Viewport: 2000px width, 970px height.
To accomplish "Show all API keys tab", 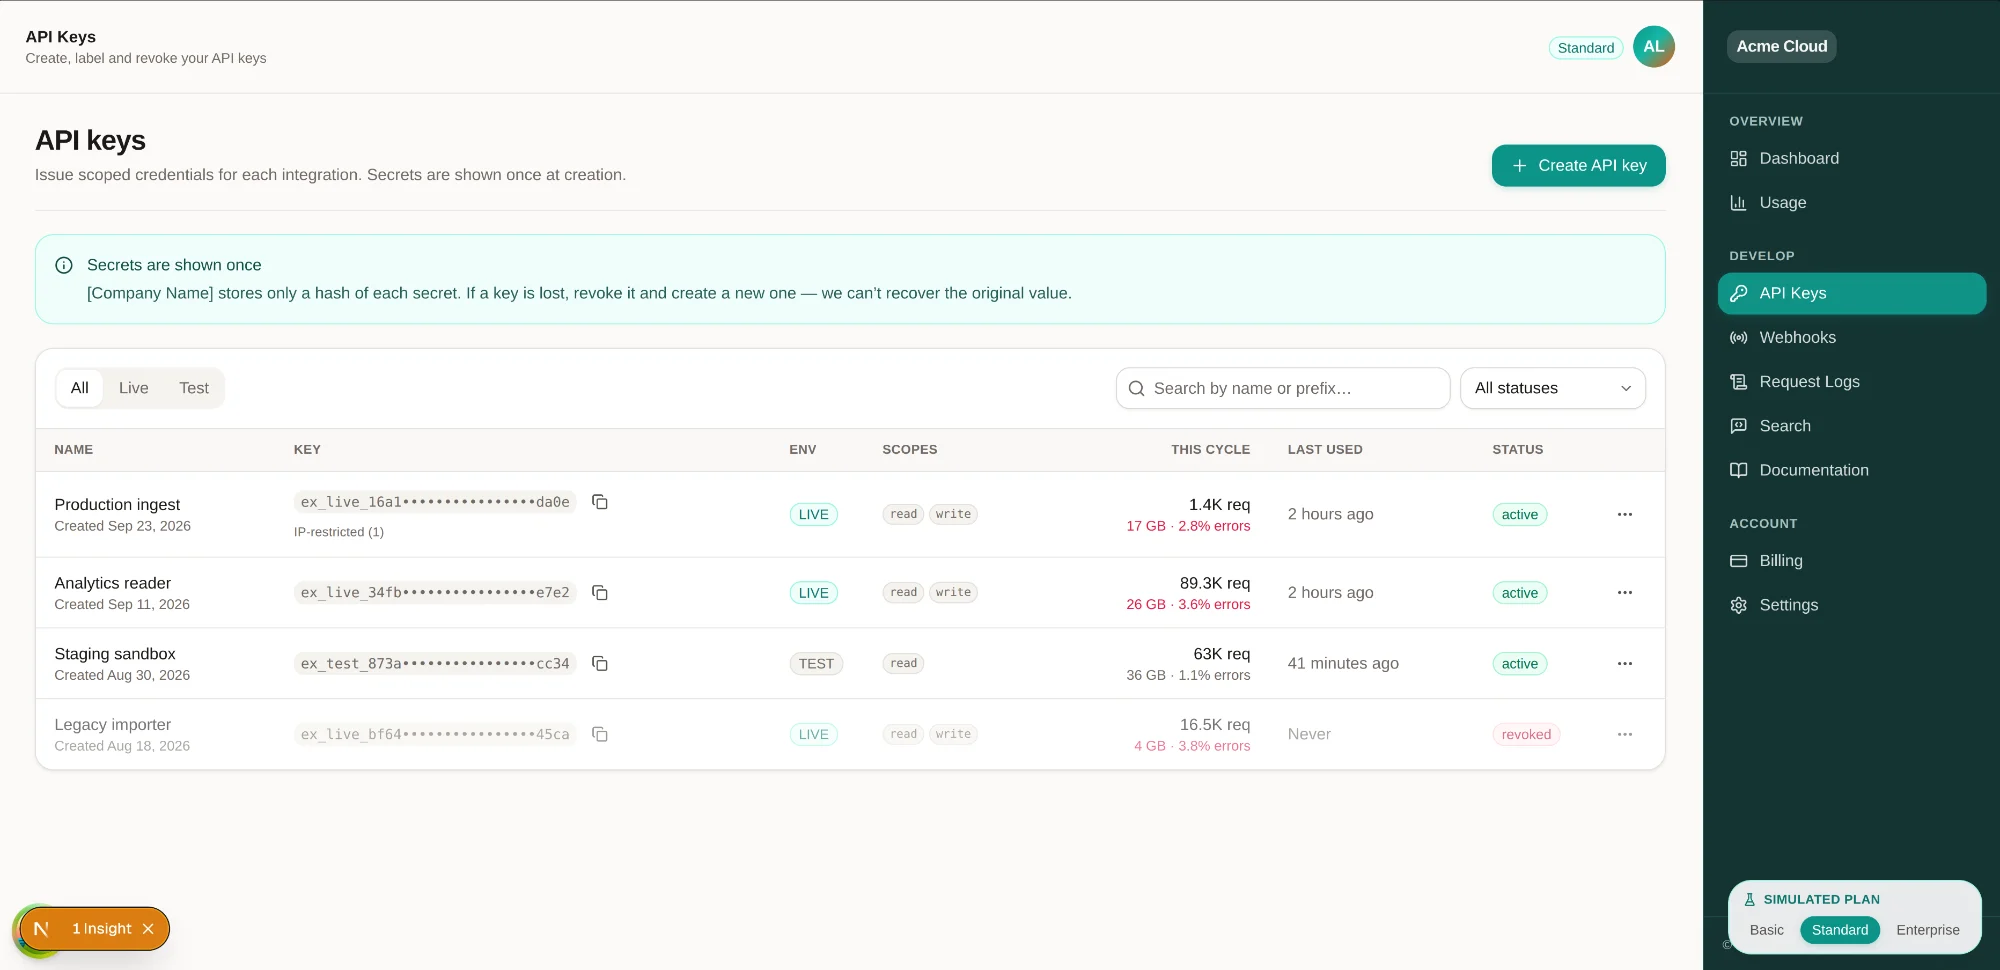I will pyautogui.click(x=80, y=388).
